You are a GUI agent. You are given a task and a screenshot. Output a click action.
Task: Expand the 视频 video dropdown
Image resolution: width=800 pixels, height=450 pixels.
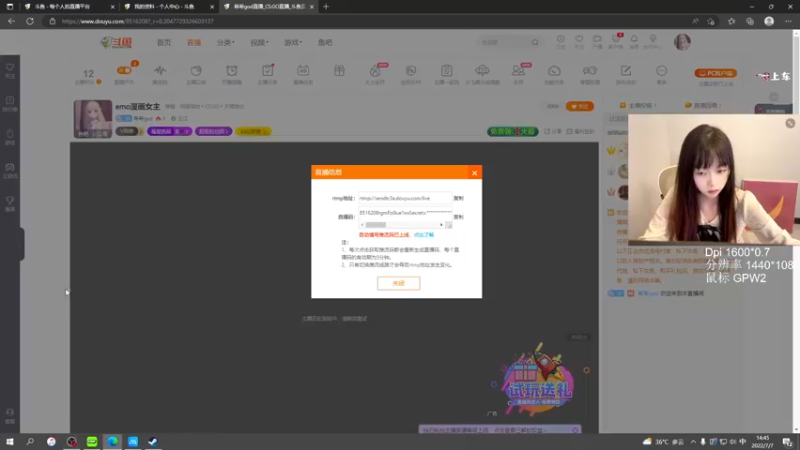coord(259,42)
